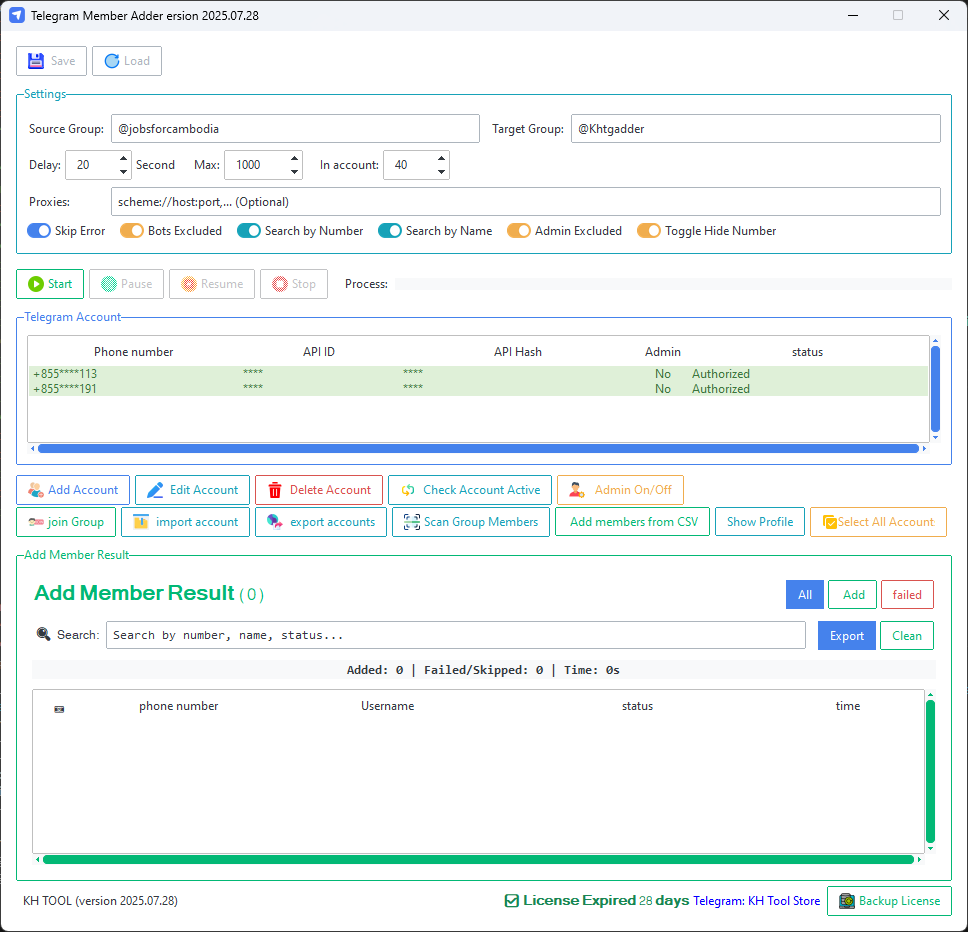Toggle the Hide Number switch
Image resolution: width=968 pixels, height=932 pixels.
pos(649,231)
